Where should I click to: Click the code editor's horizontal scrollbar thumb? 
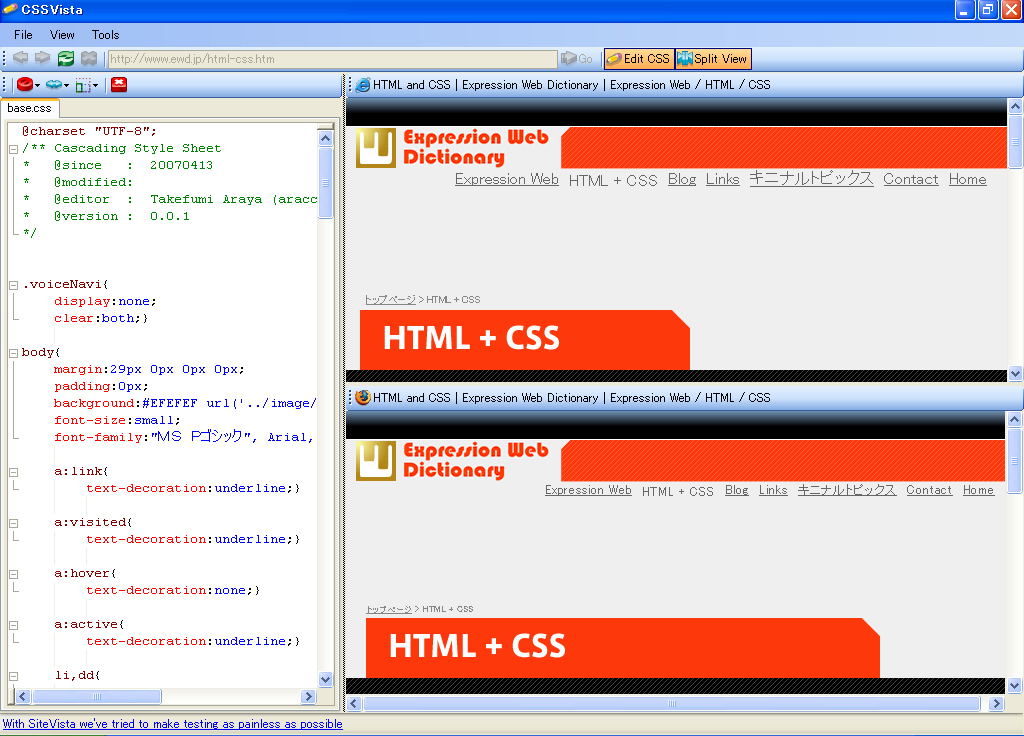point(97,696)
